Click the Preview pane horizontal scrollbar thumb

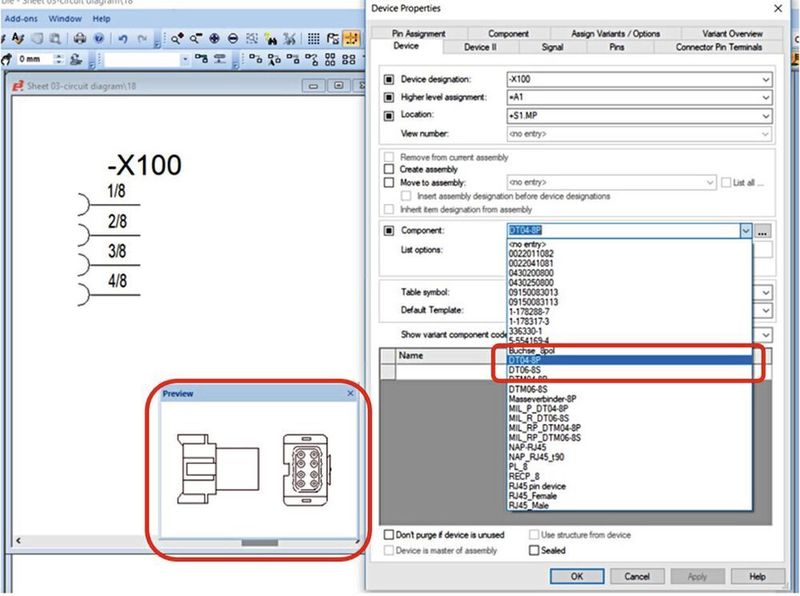(260, 542)
